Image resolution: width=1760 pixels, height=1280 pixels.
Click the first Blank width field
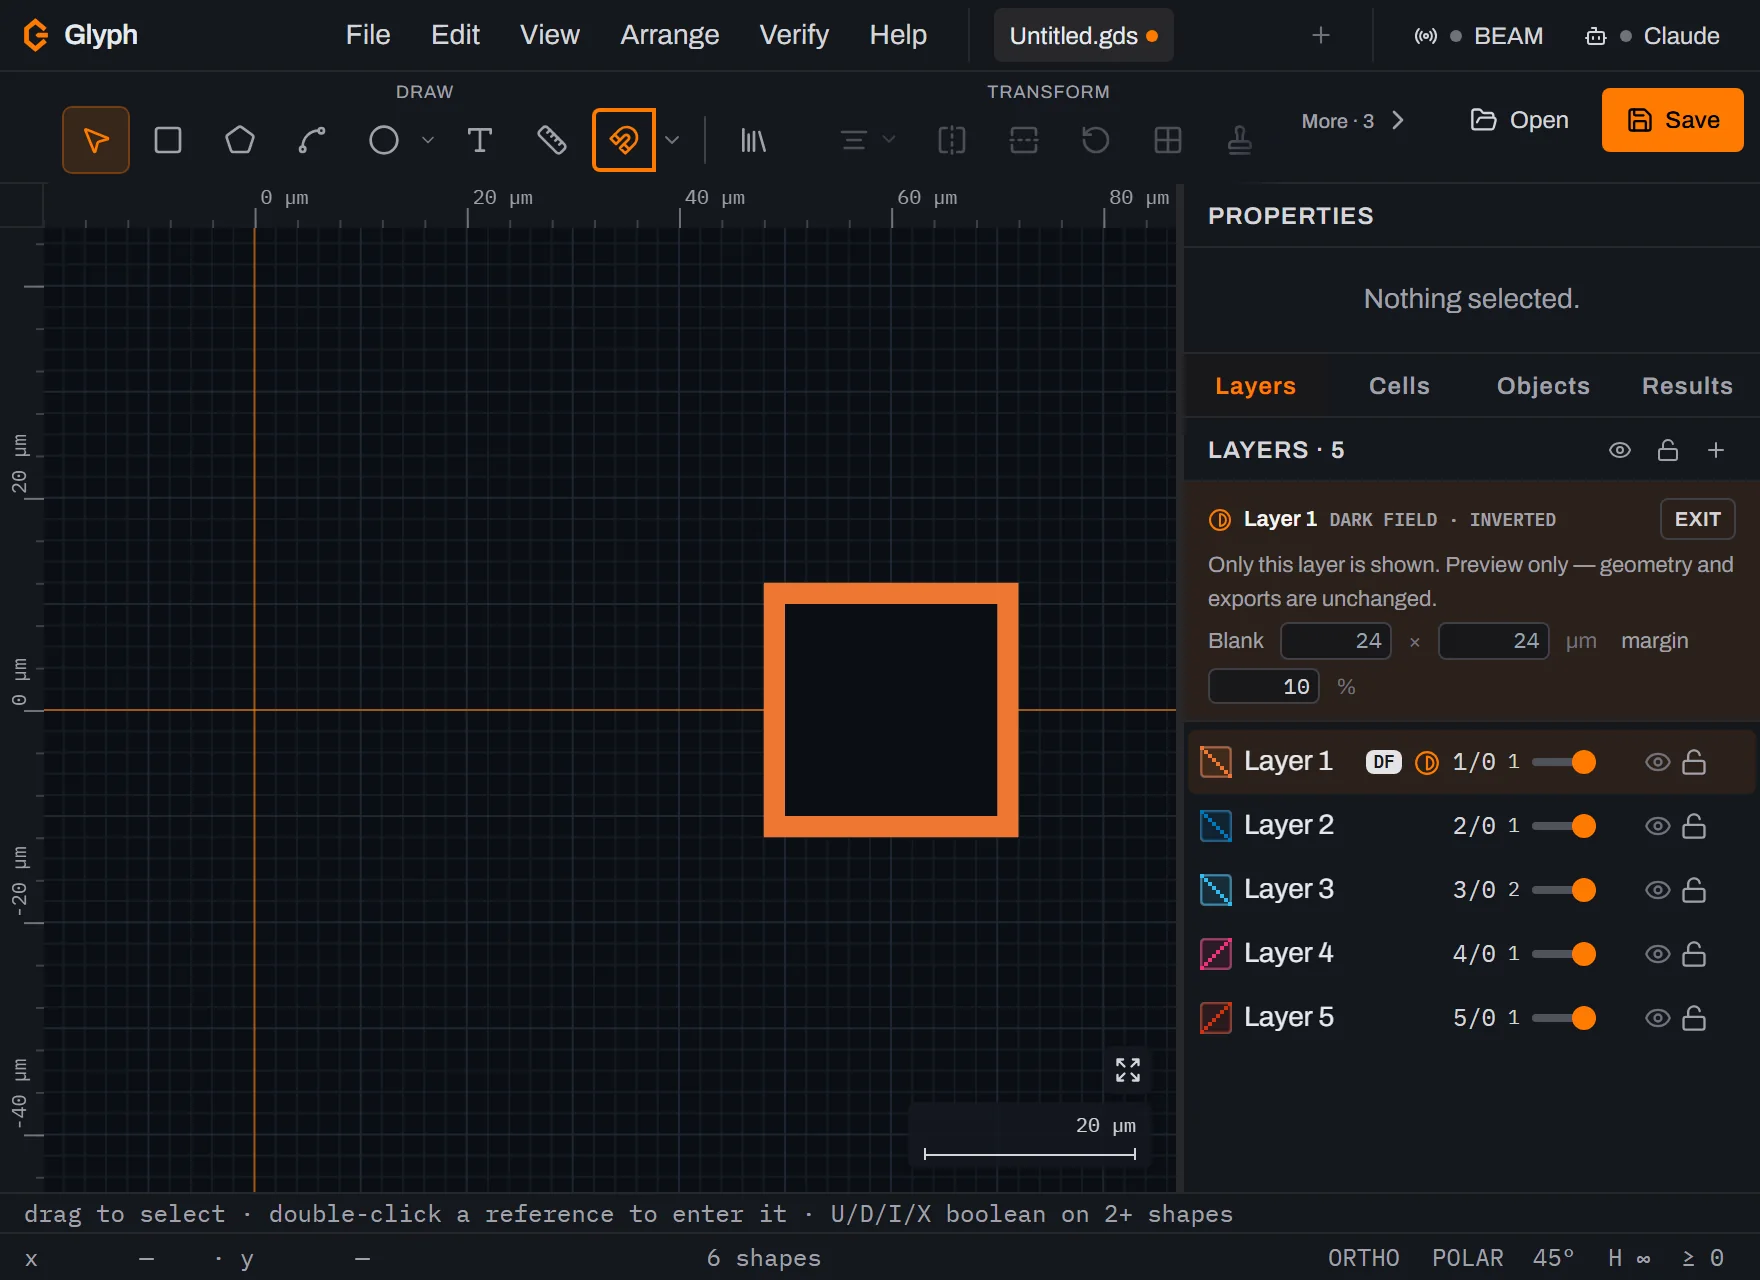point(1336,641)
